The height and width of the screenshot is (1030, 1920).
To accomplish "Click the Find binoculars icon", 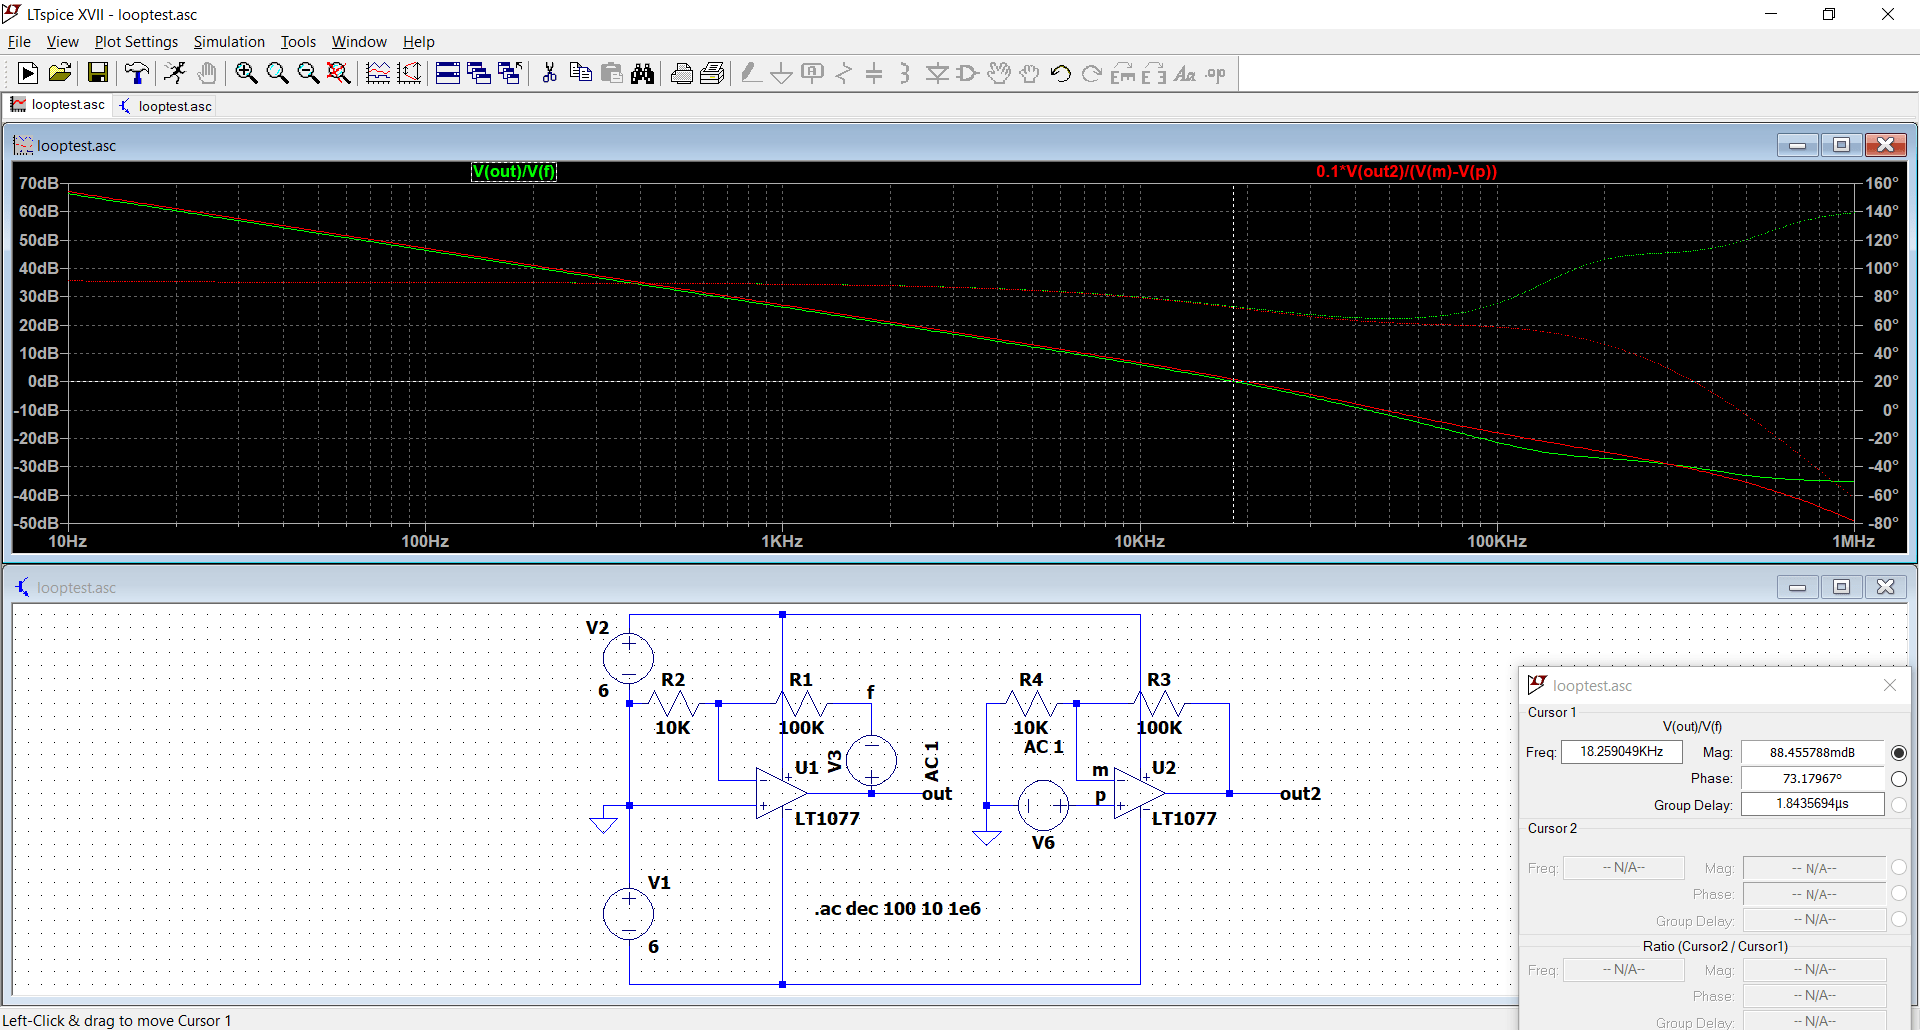I will tap(643, 73).
